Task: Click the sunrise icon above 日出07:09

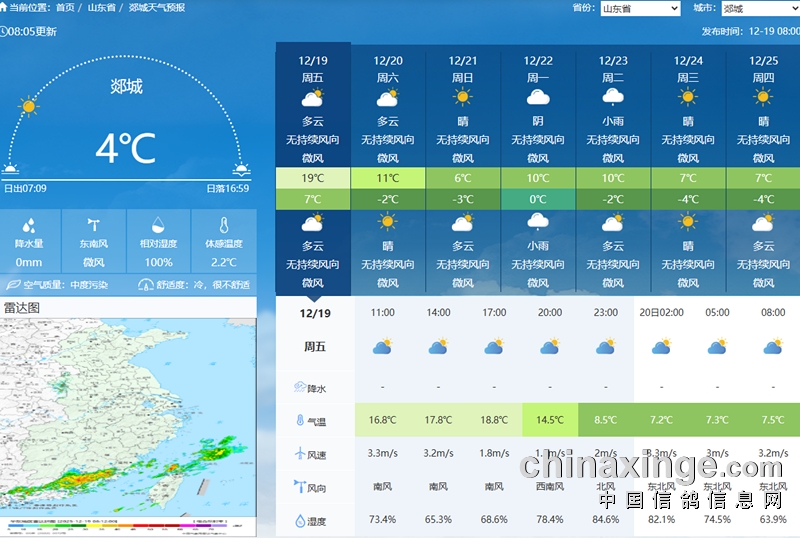Action: coord(11,169)
